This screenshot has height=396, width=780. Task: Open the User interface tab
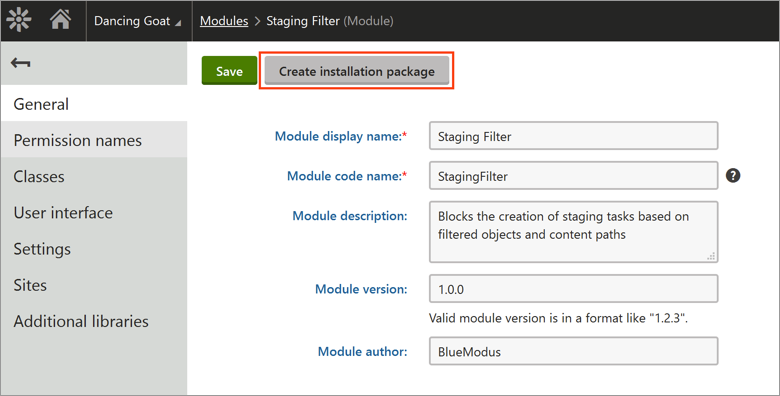point(94,213)
